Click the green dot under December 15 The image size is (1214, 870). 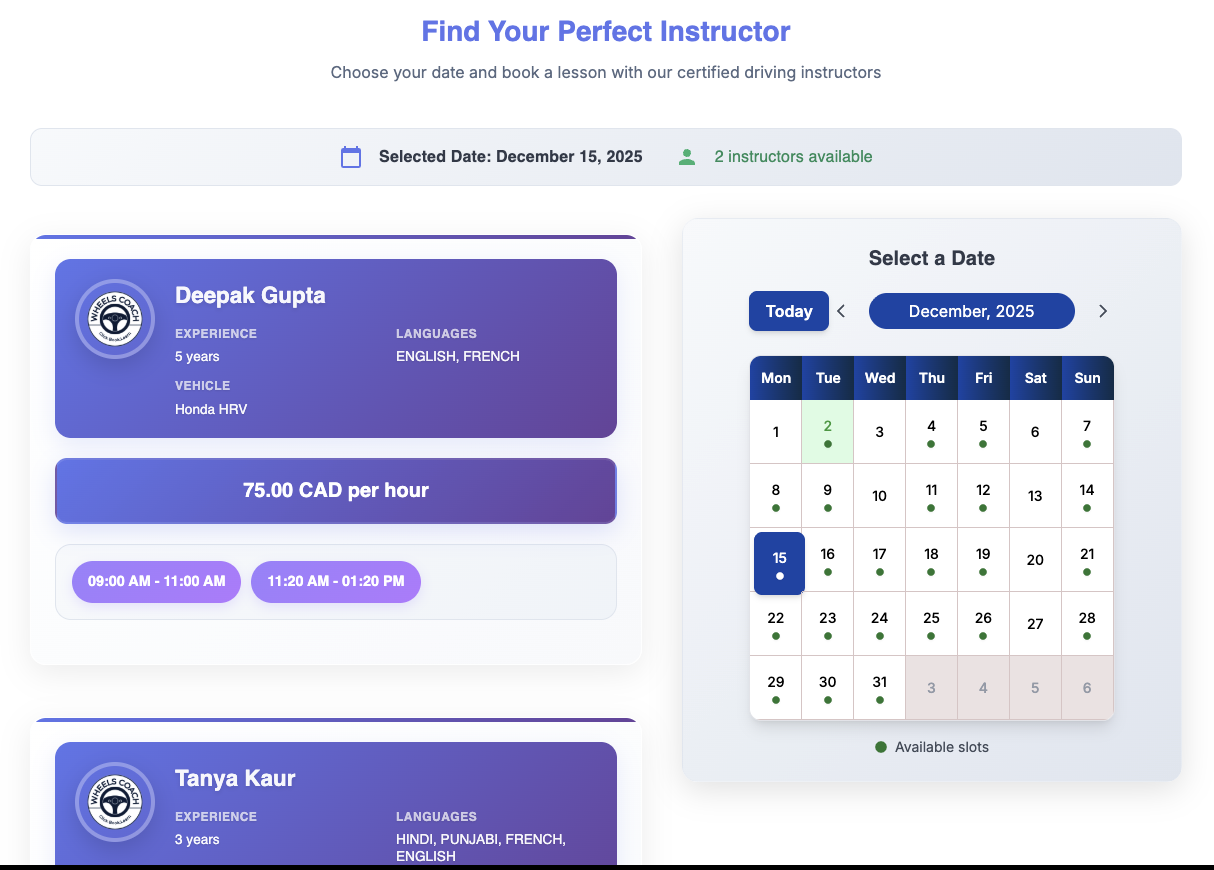coord(779,576)
